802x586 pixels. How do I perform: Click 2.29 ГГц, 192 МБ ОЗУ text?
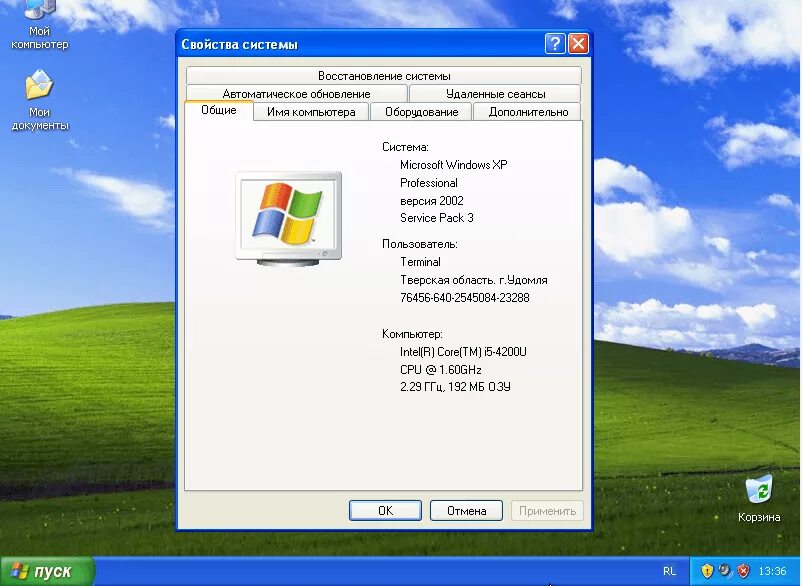click(x=455, y=387)
